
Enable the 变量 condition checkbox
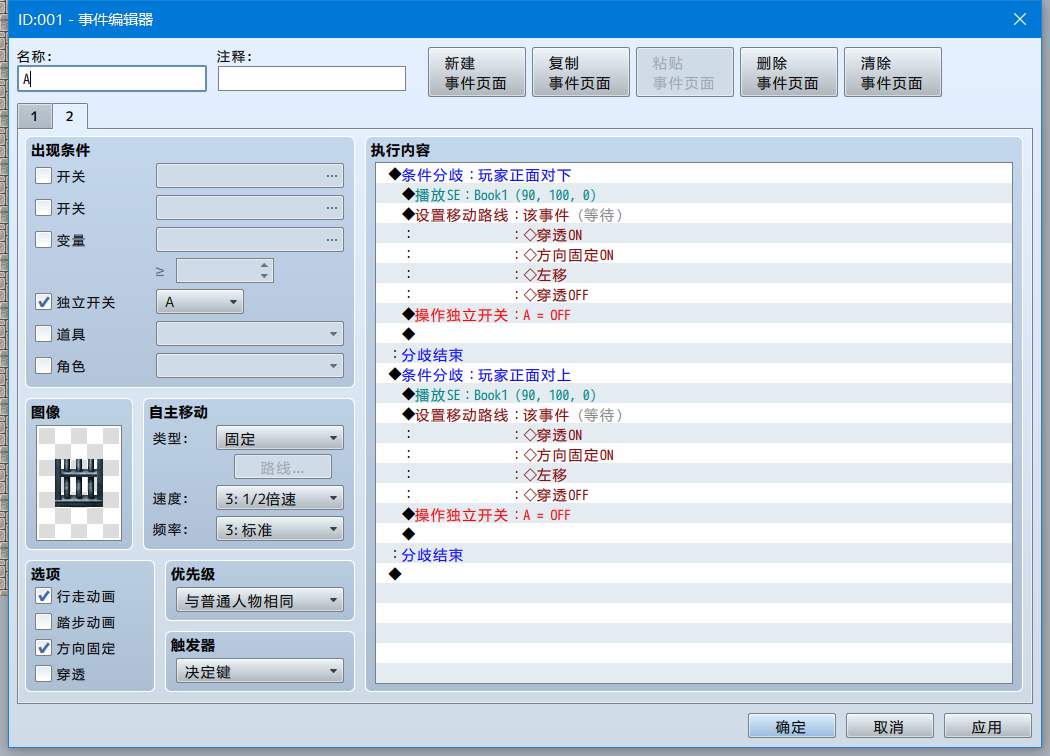pos(44,240)
